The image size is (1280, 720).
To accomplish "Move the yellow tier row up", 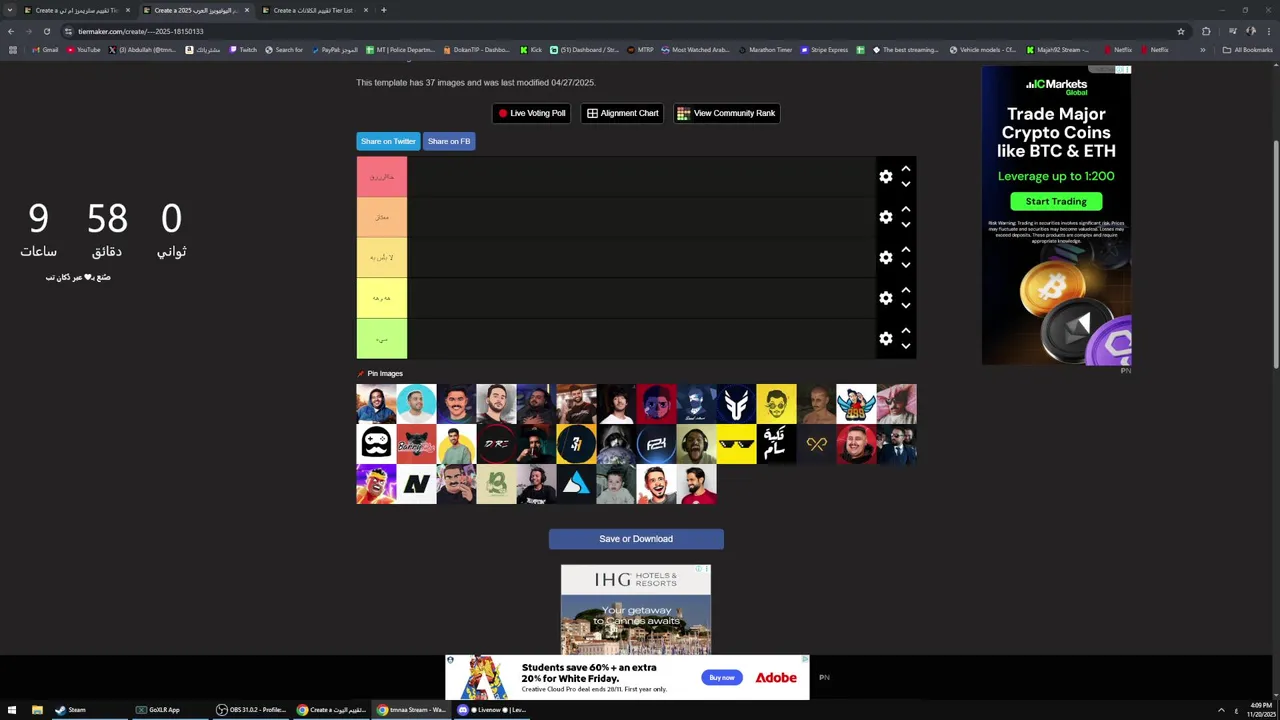I will coord(905,290).
